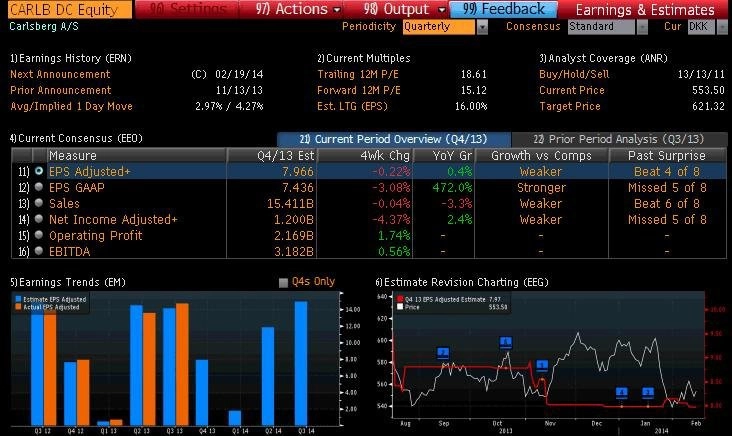Select the Operating Profit radio button

(x=39, y=235)
